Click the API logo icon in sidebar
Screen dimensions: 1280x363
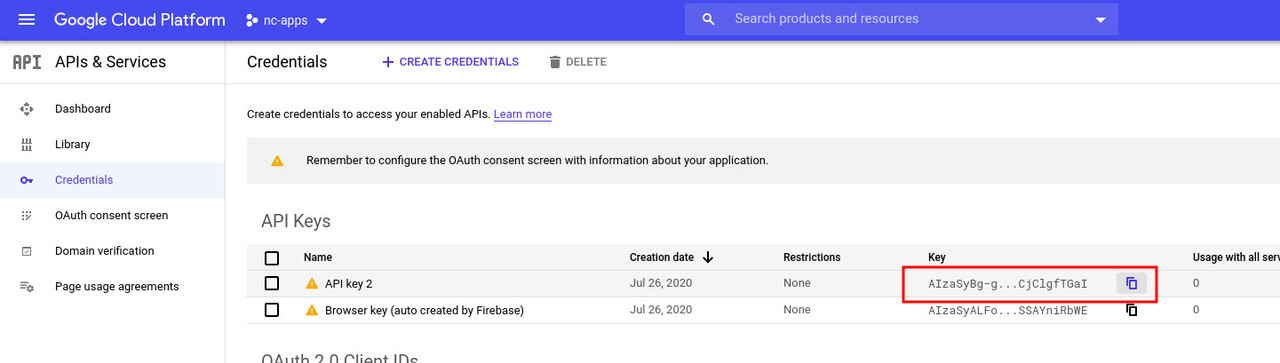pyautogui.click(x=27, y=62)
